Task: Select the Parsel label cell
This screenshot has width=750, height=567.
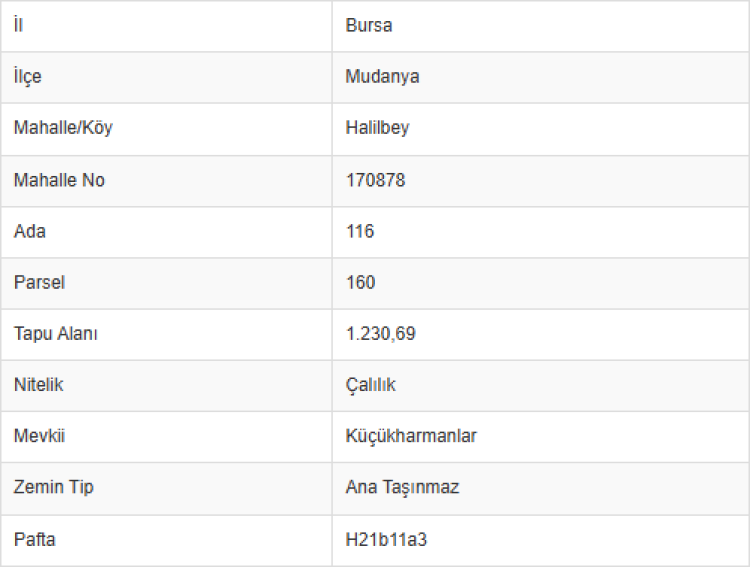Action: coord(39,282)
